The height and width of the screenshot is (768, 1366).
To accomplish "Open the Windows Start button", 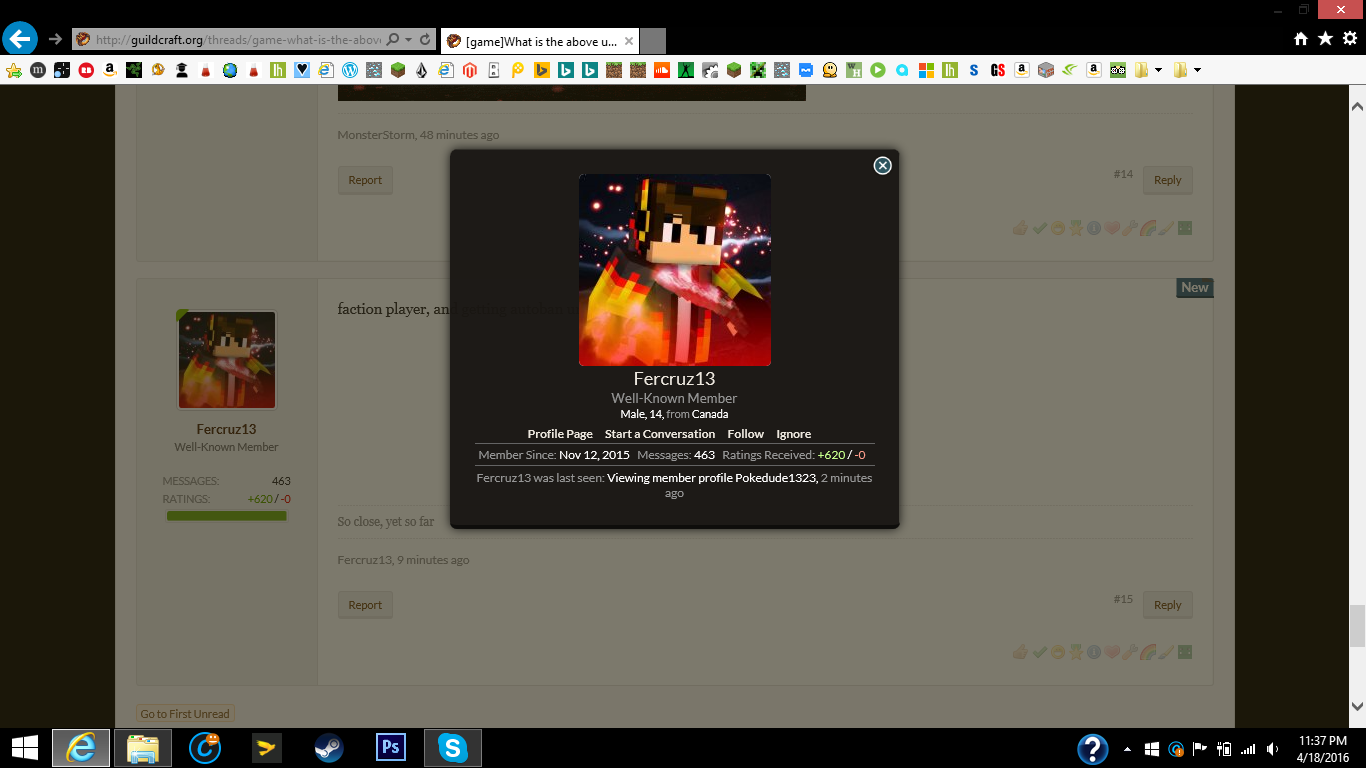I will pos(24,747).
